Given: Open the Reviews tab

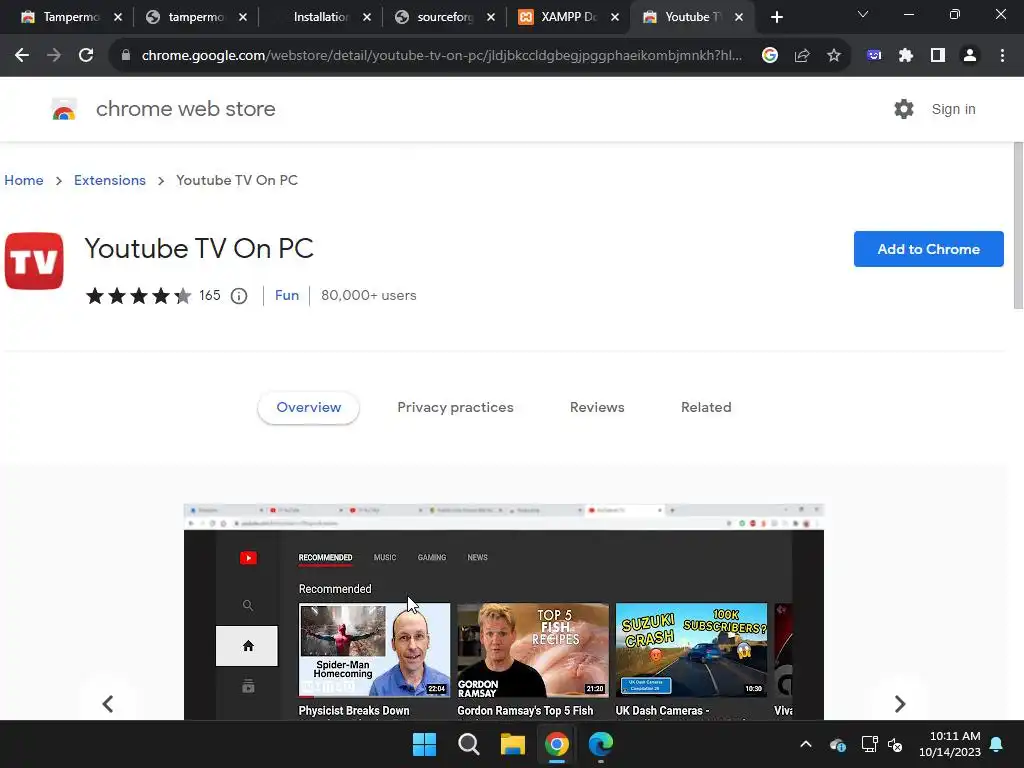Looking at the screenshot, I should click(x=597, y=408).
